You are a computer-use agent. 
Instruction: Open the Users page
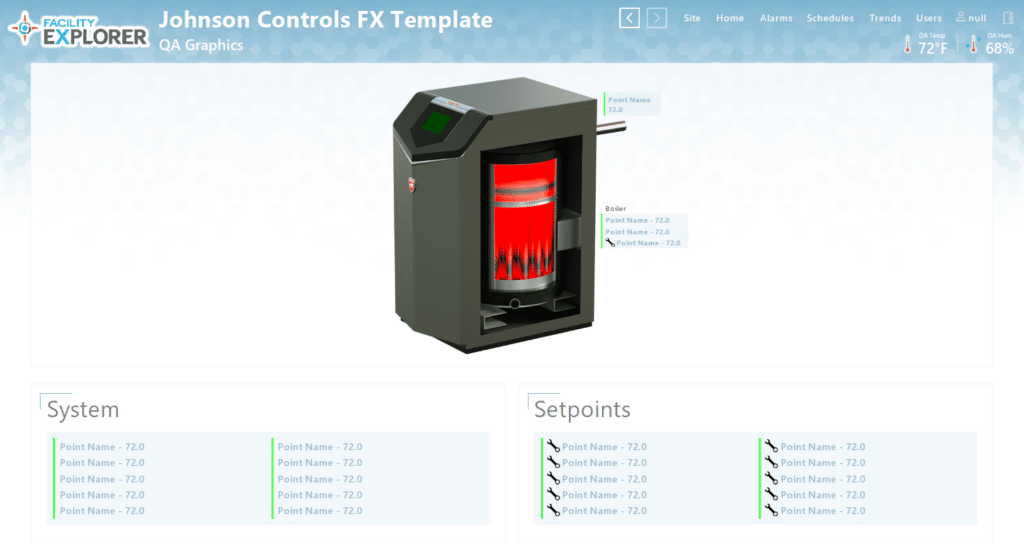click(929, 18)
